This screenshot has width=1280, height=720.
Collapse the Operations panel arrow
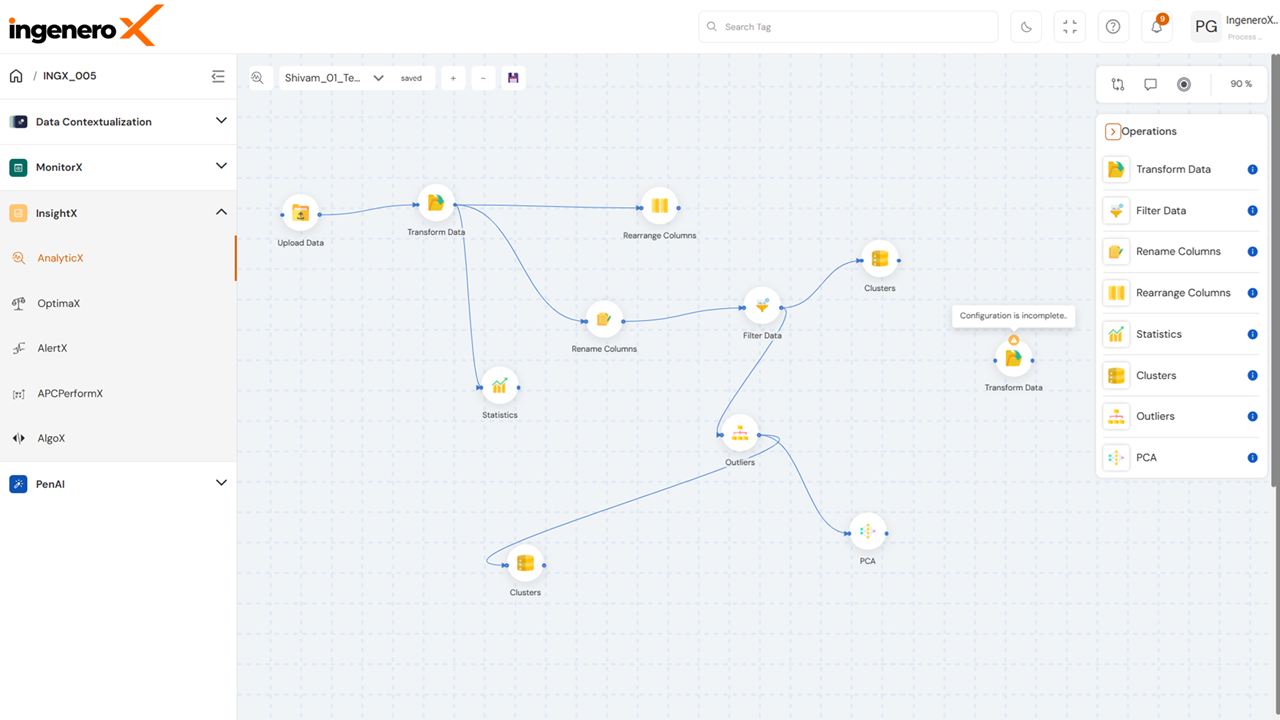(x=1112, y=132)
